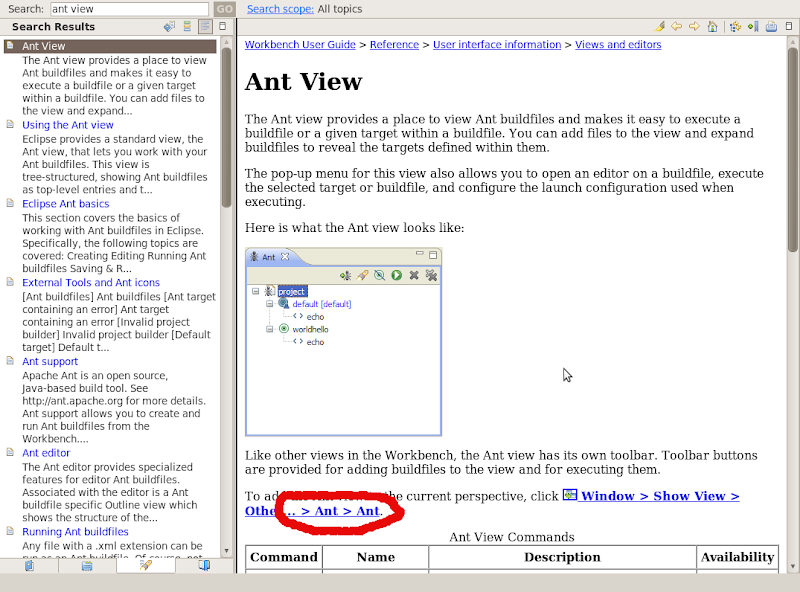
Task: Open User interface information breadcrumb
Action: point(497,44)
